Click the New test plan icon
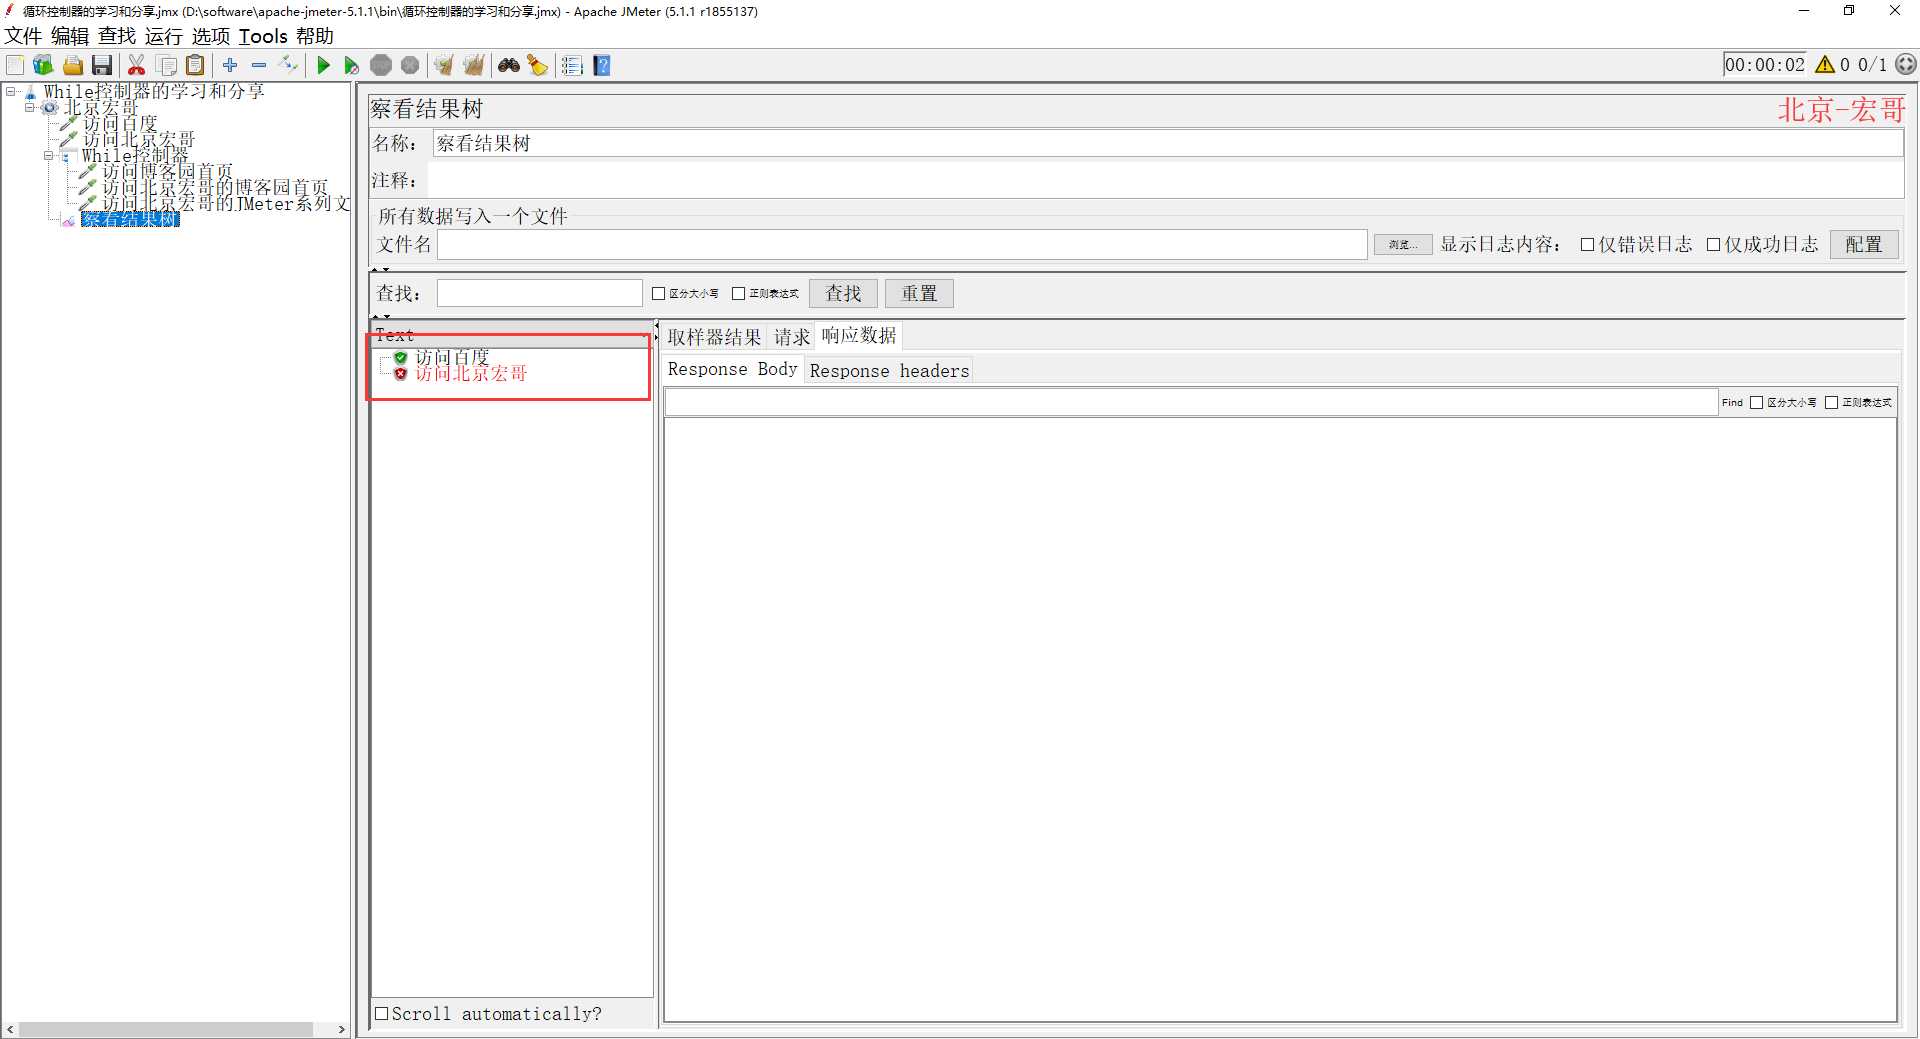Image resolution: width=1920 pixels, height=1039 pixels. [x=15, y=66]
